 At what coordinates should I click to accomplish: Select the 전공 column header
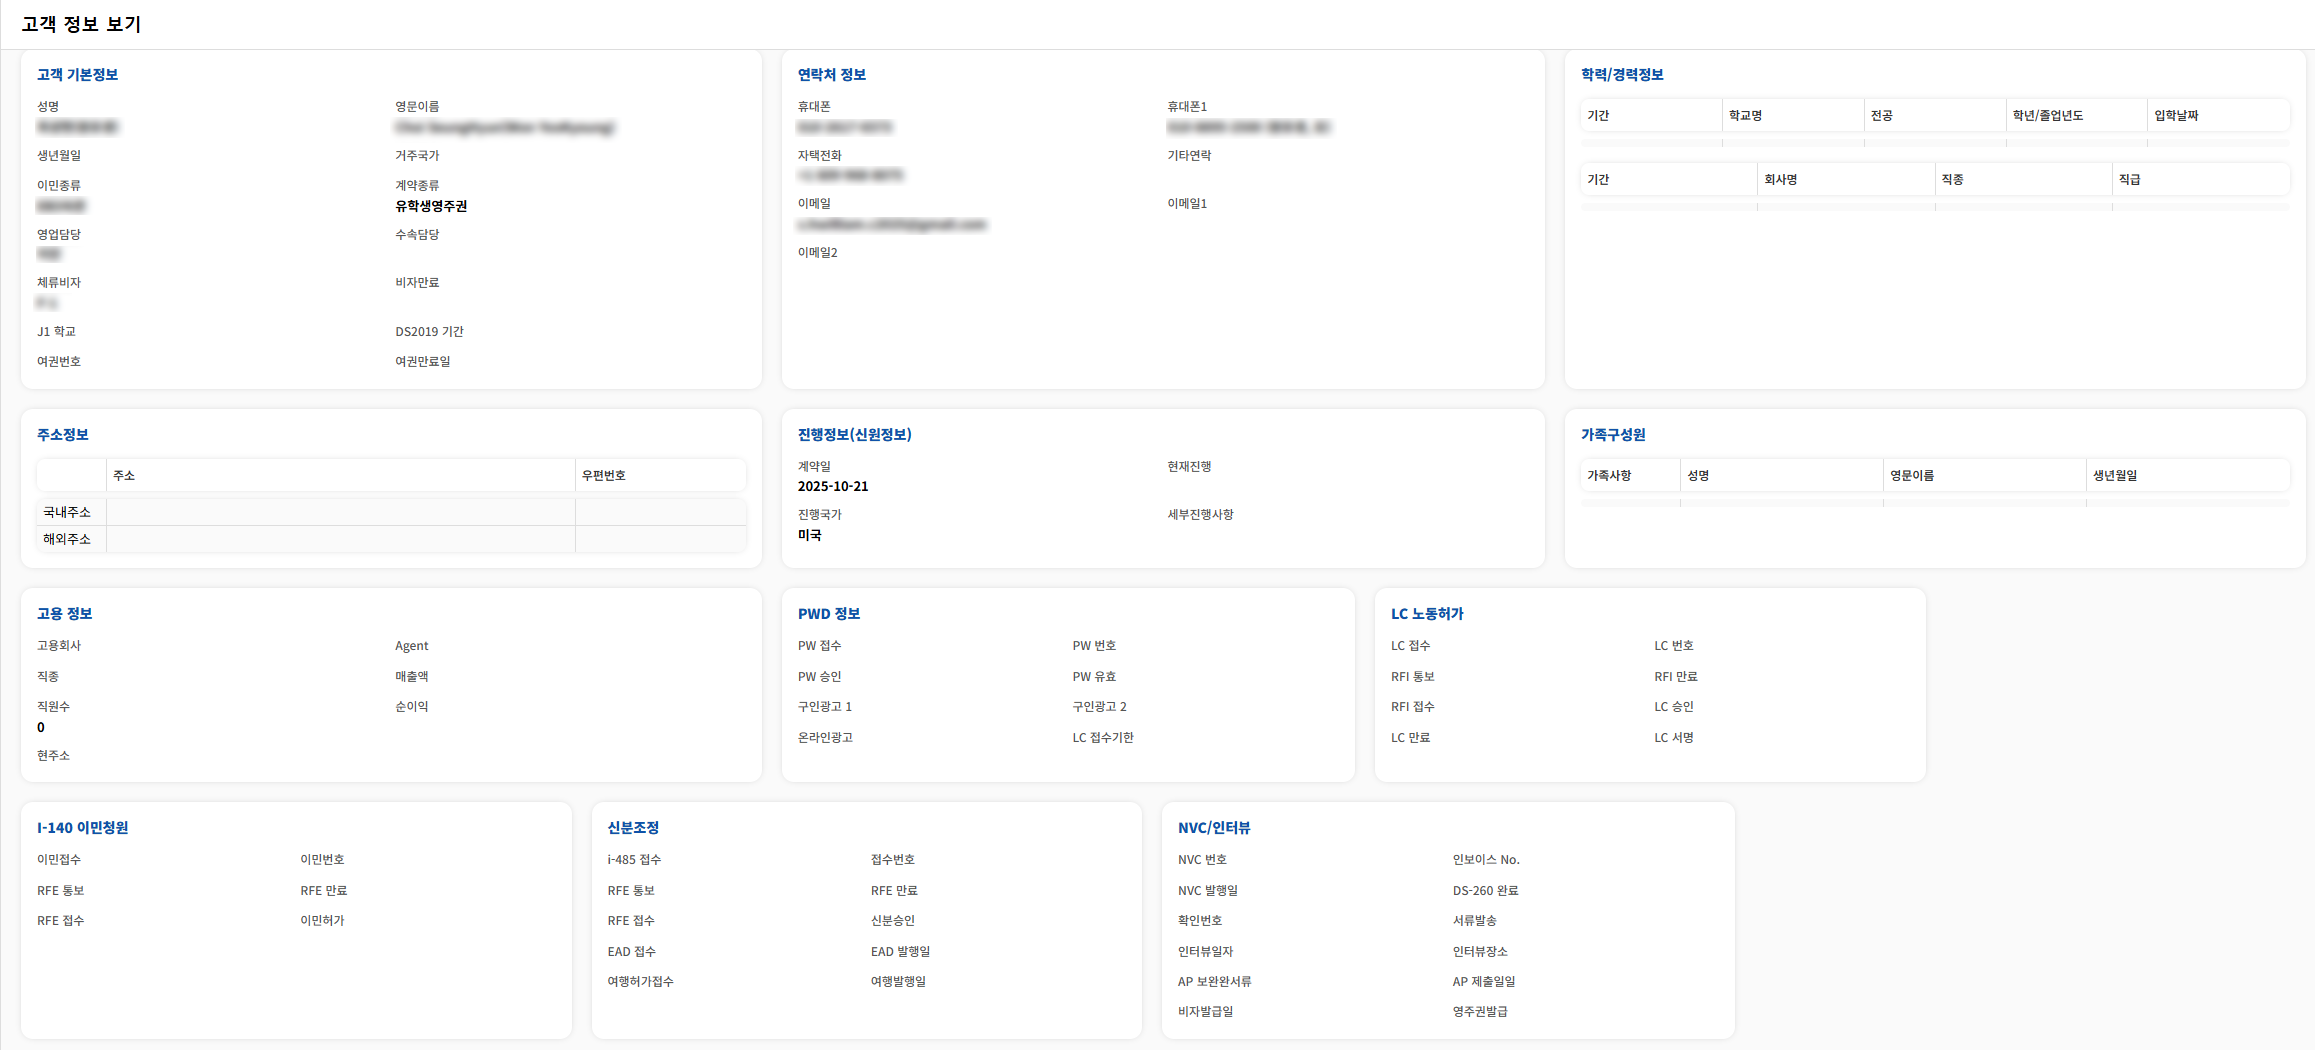coord(1881,116)
